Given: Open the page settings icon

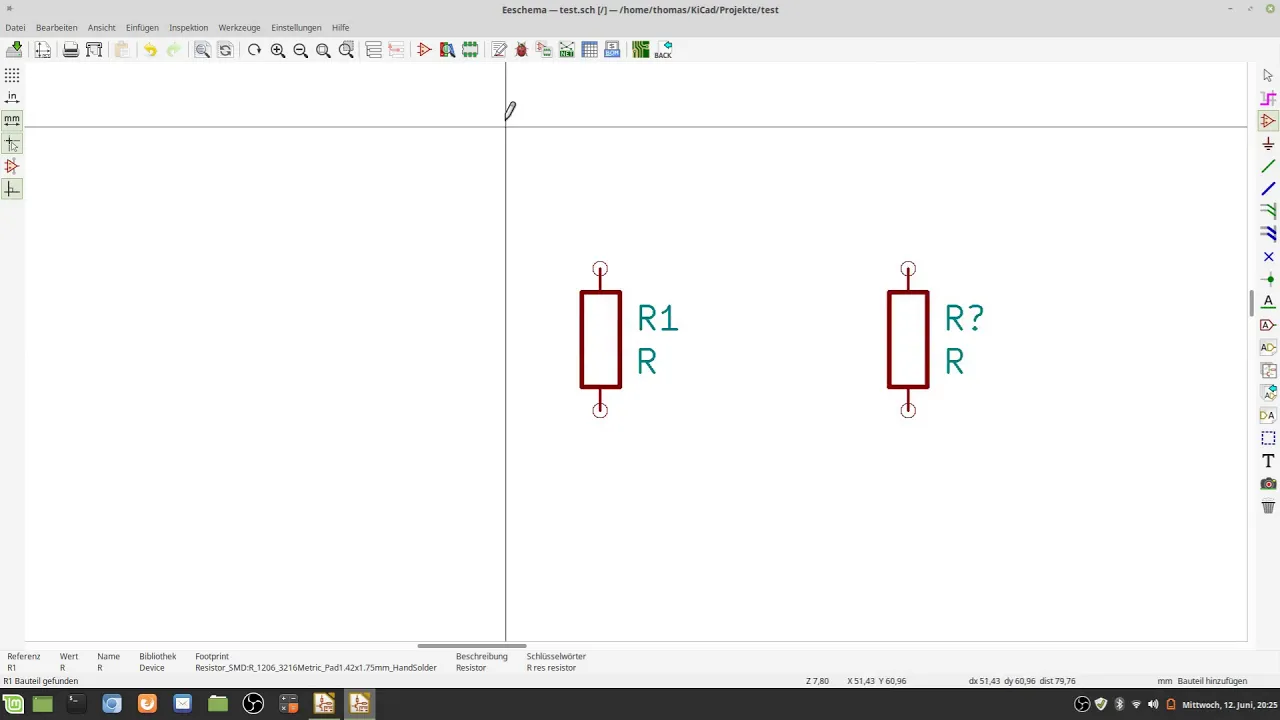Looking at the screenshot, I should point(43,50).
